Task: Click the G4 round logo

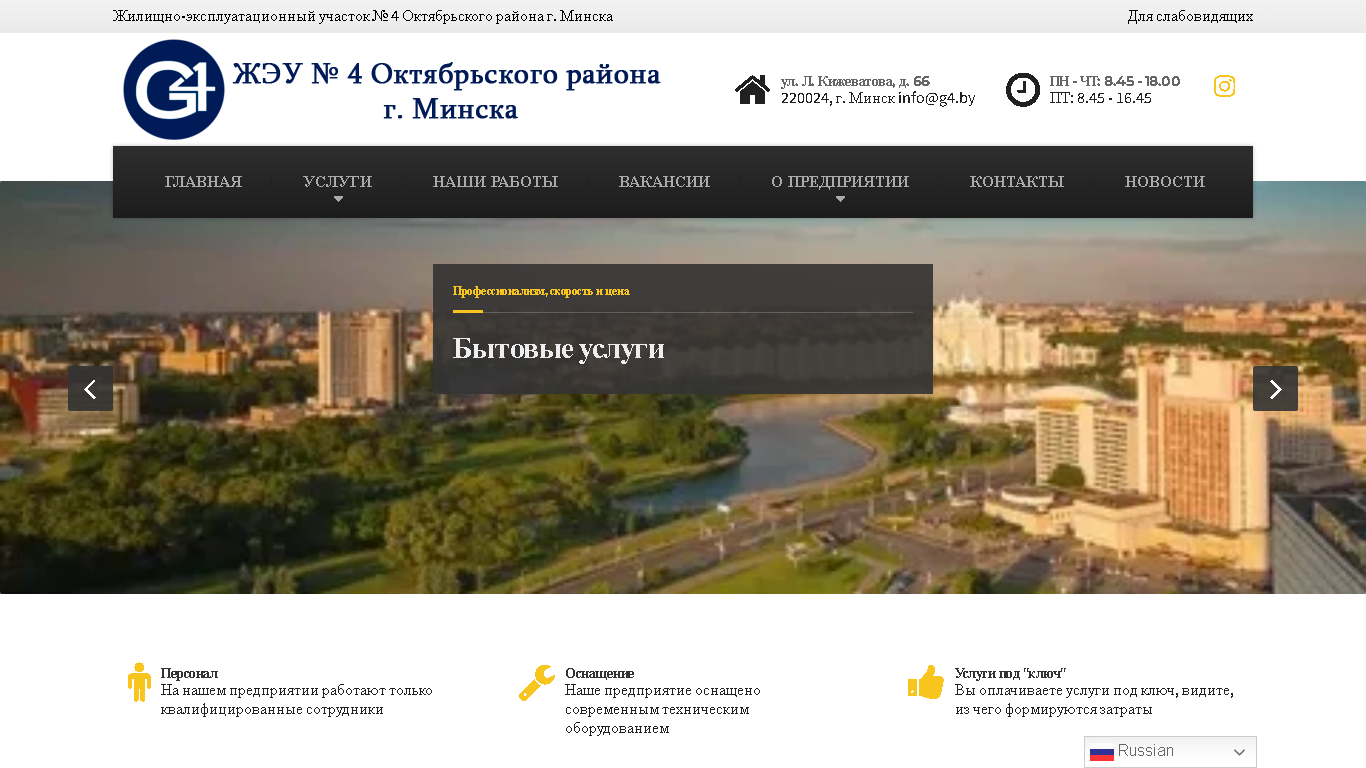Action: (x=174, y=90)
